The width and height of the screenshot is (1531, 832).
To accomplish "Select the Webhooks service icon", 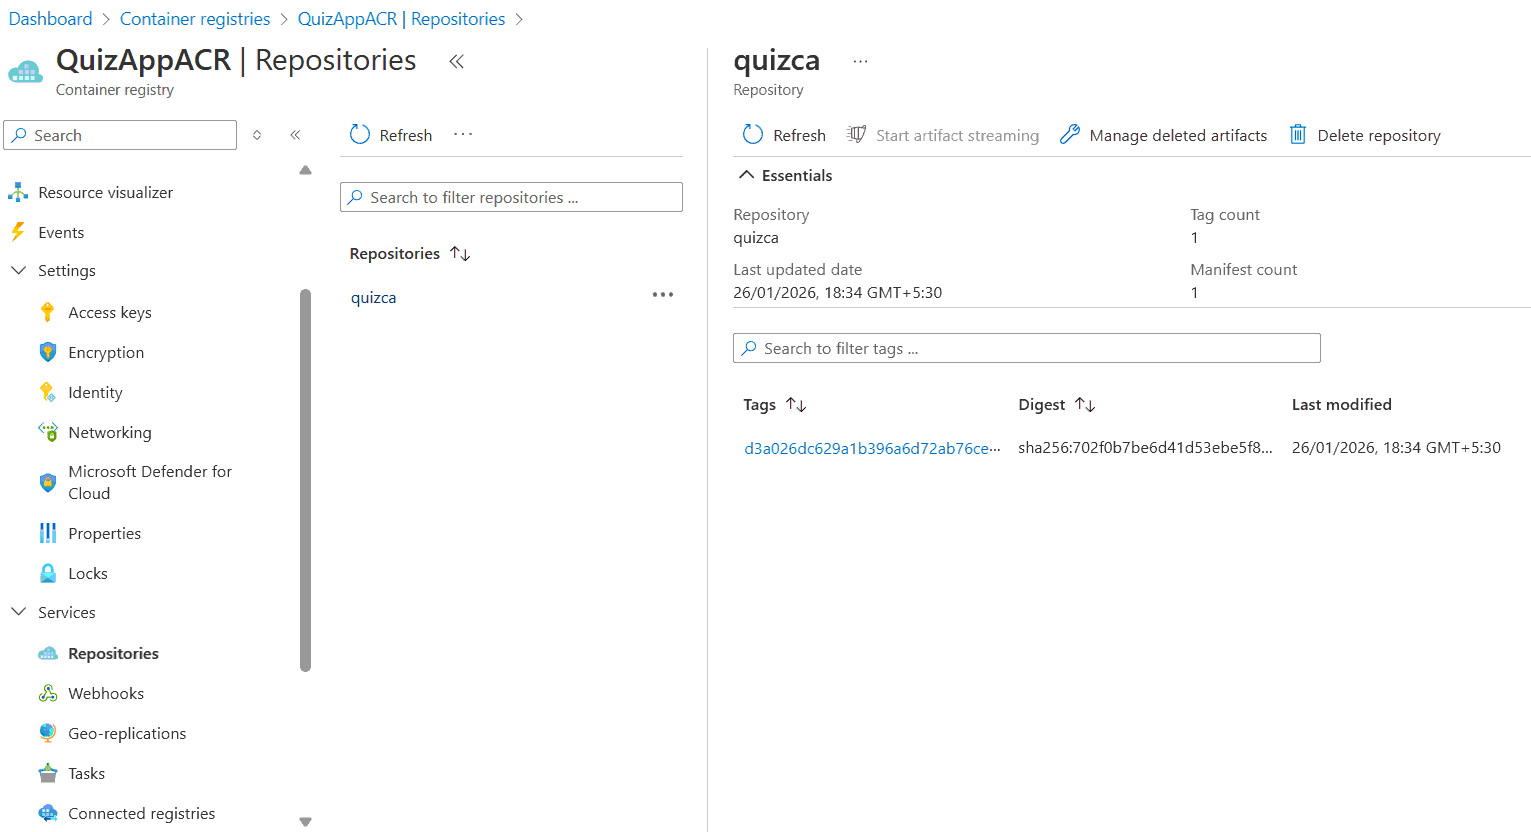I will pos(47,693).
